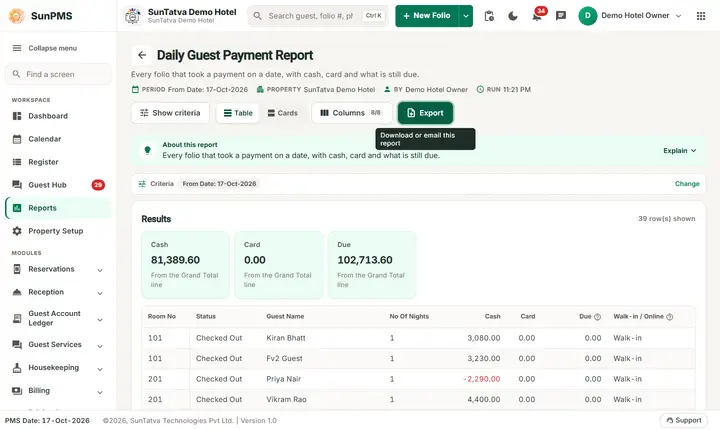Open the chat messages icon in header
720x430 pixels.
click(x=561, y=16)
